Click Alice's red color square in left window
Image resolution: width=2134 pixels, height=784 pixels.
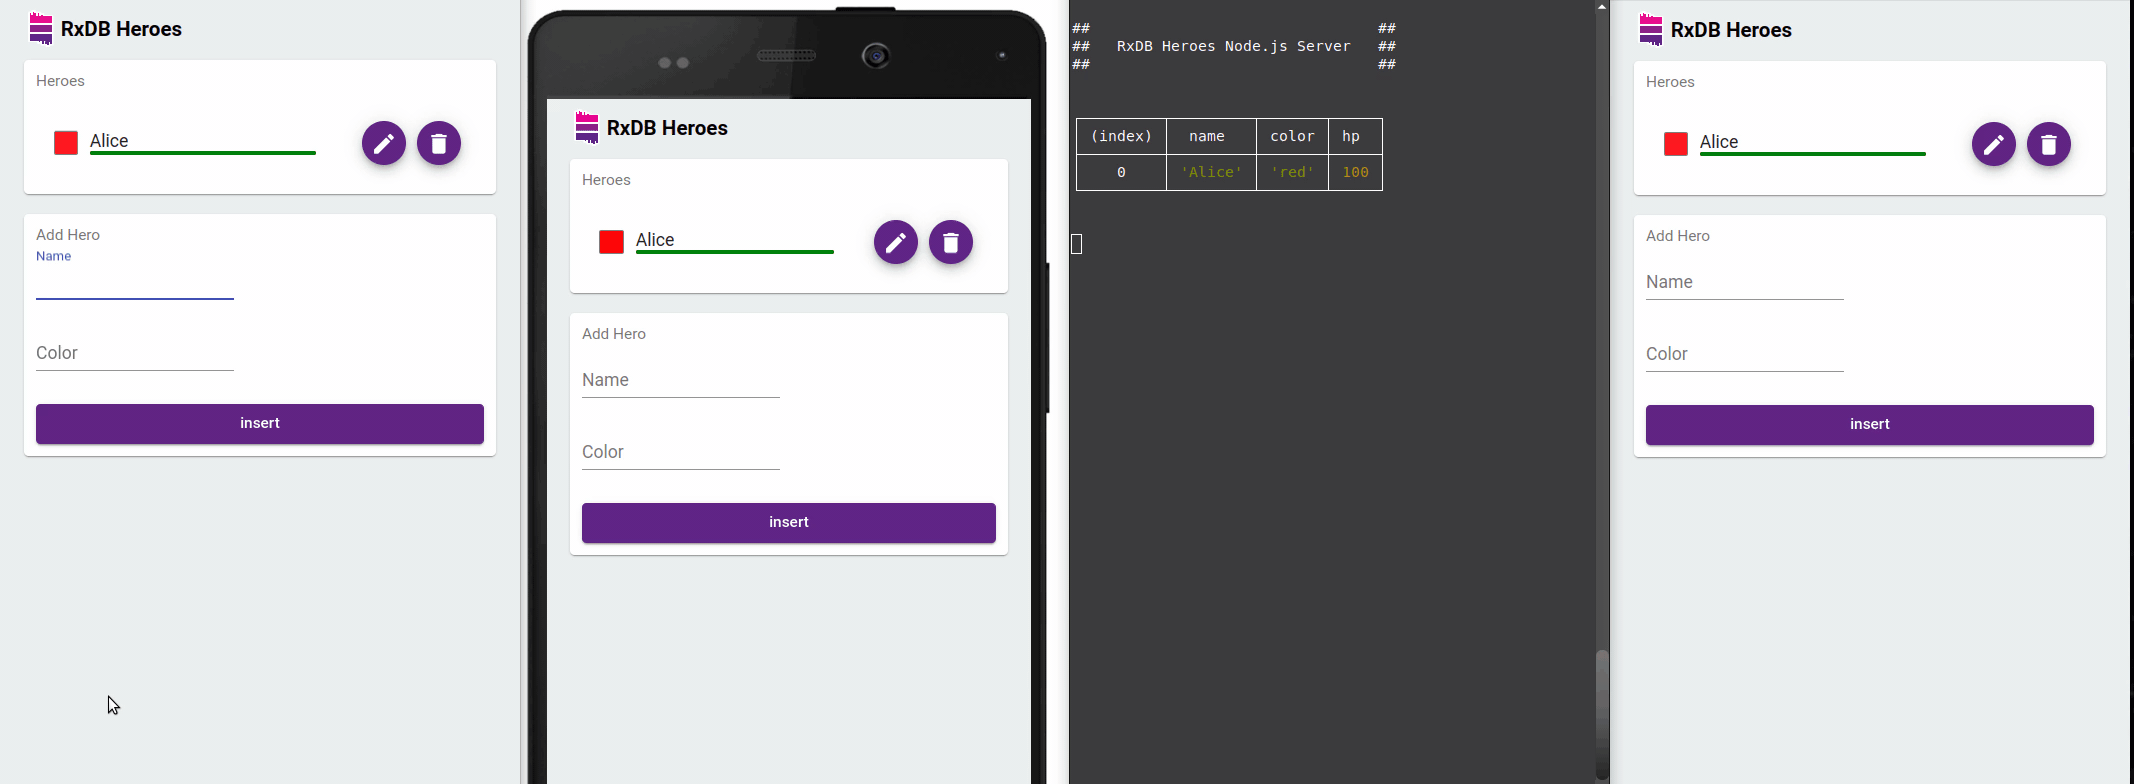66,143
